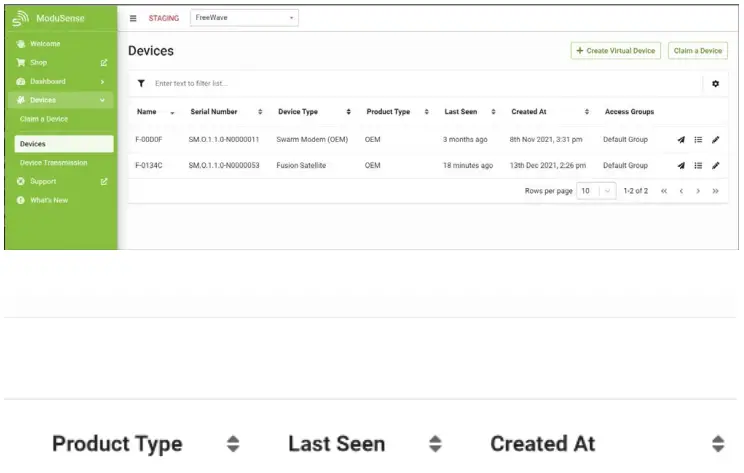The image size is (744, 473).
Task: Click sort arrows beside enlarged Created At
Action: (x=718, y=444)
